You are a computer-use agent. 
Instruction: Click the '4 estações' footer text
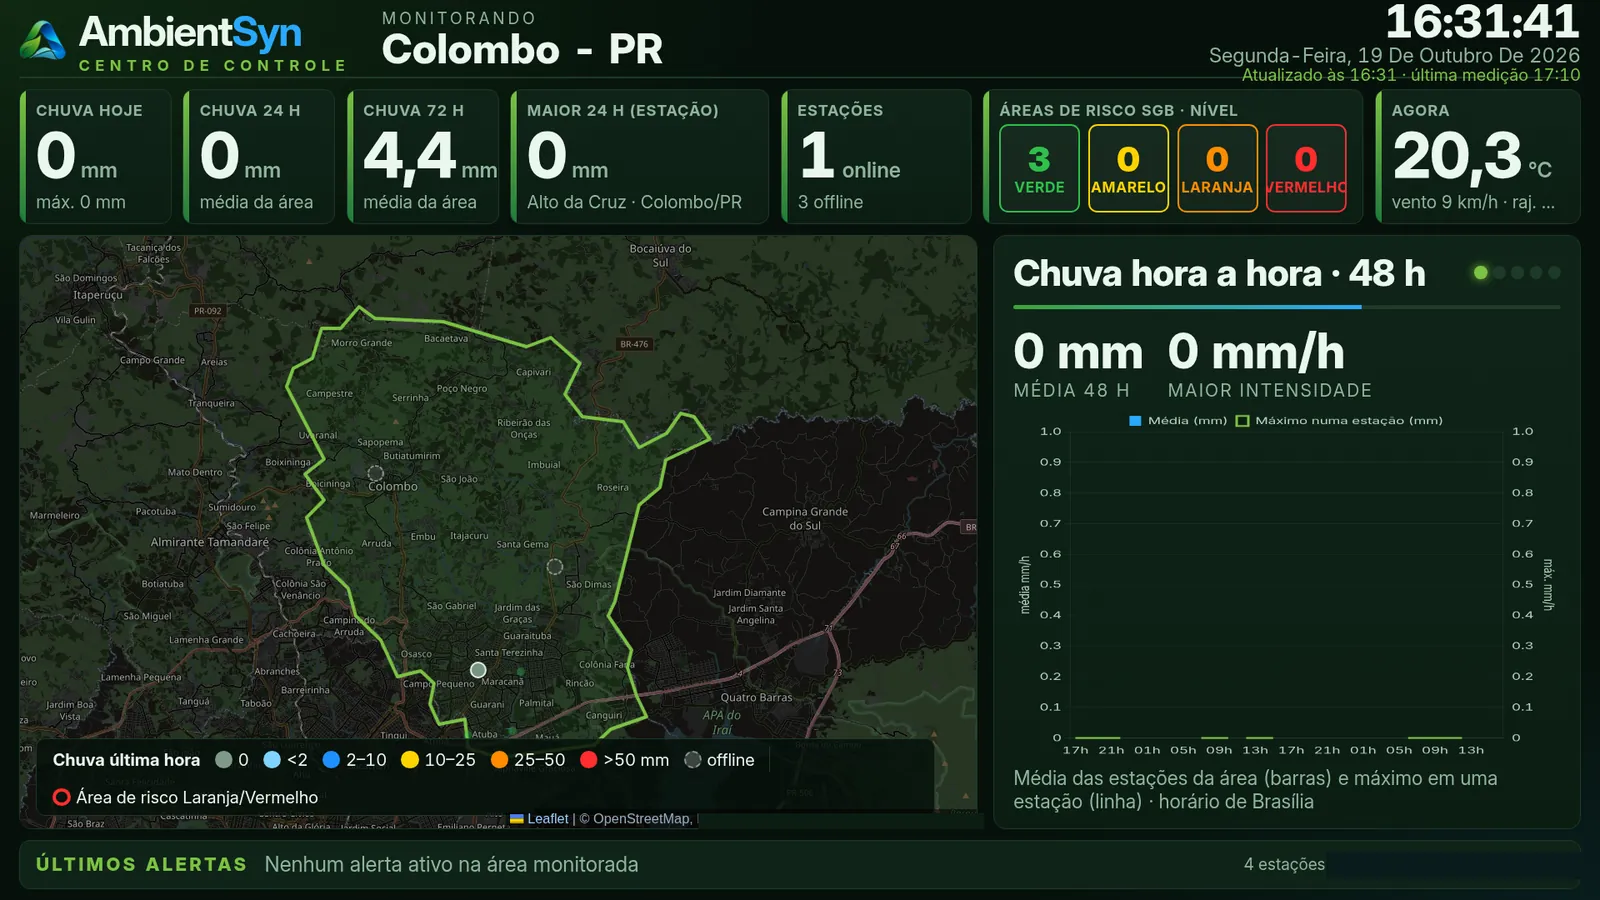(1284, 864)
